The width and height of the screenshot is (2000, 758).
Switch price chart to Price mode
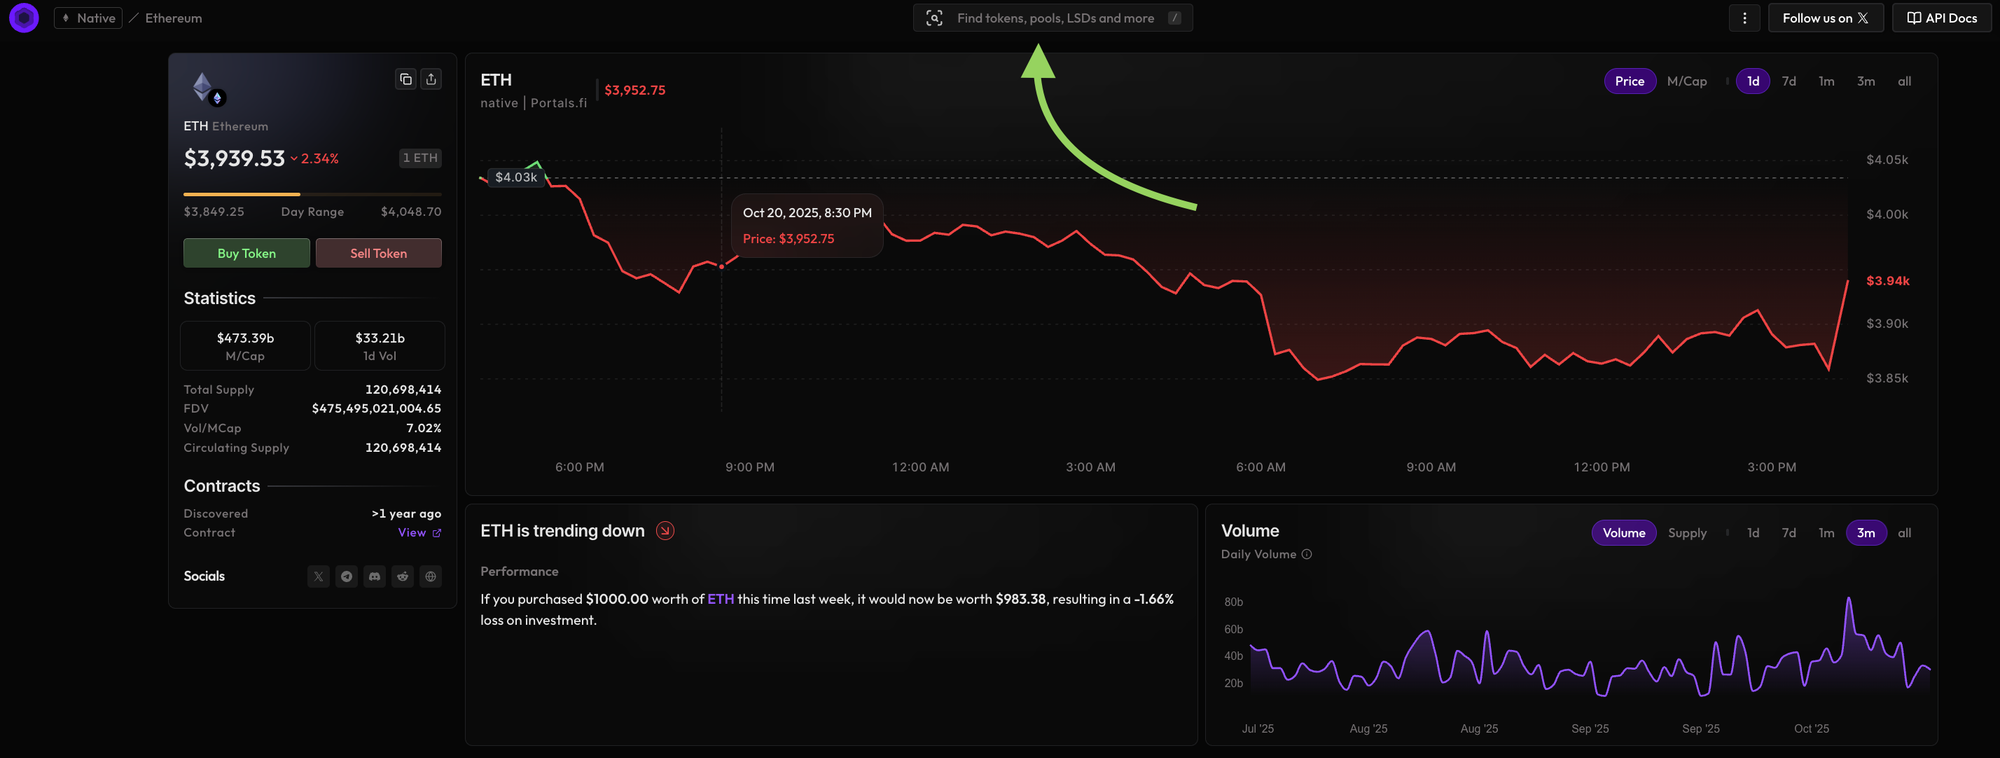coord(1630,81)
